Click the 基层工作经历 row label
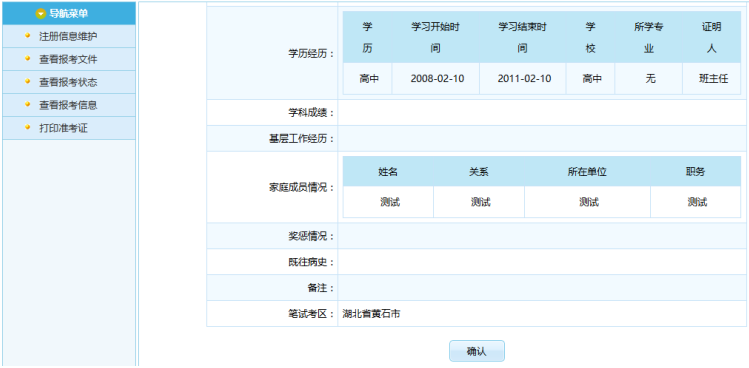 click(301, 139)
